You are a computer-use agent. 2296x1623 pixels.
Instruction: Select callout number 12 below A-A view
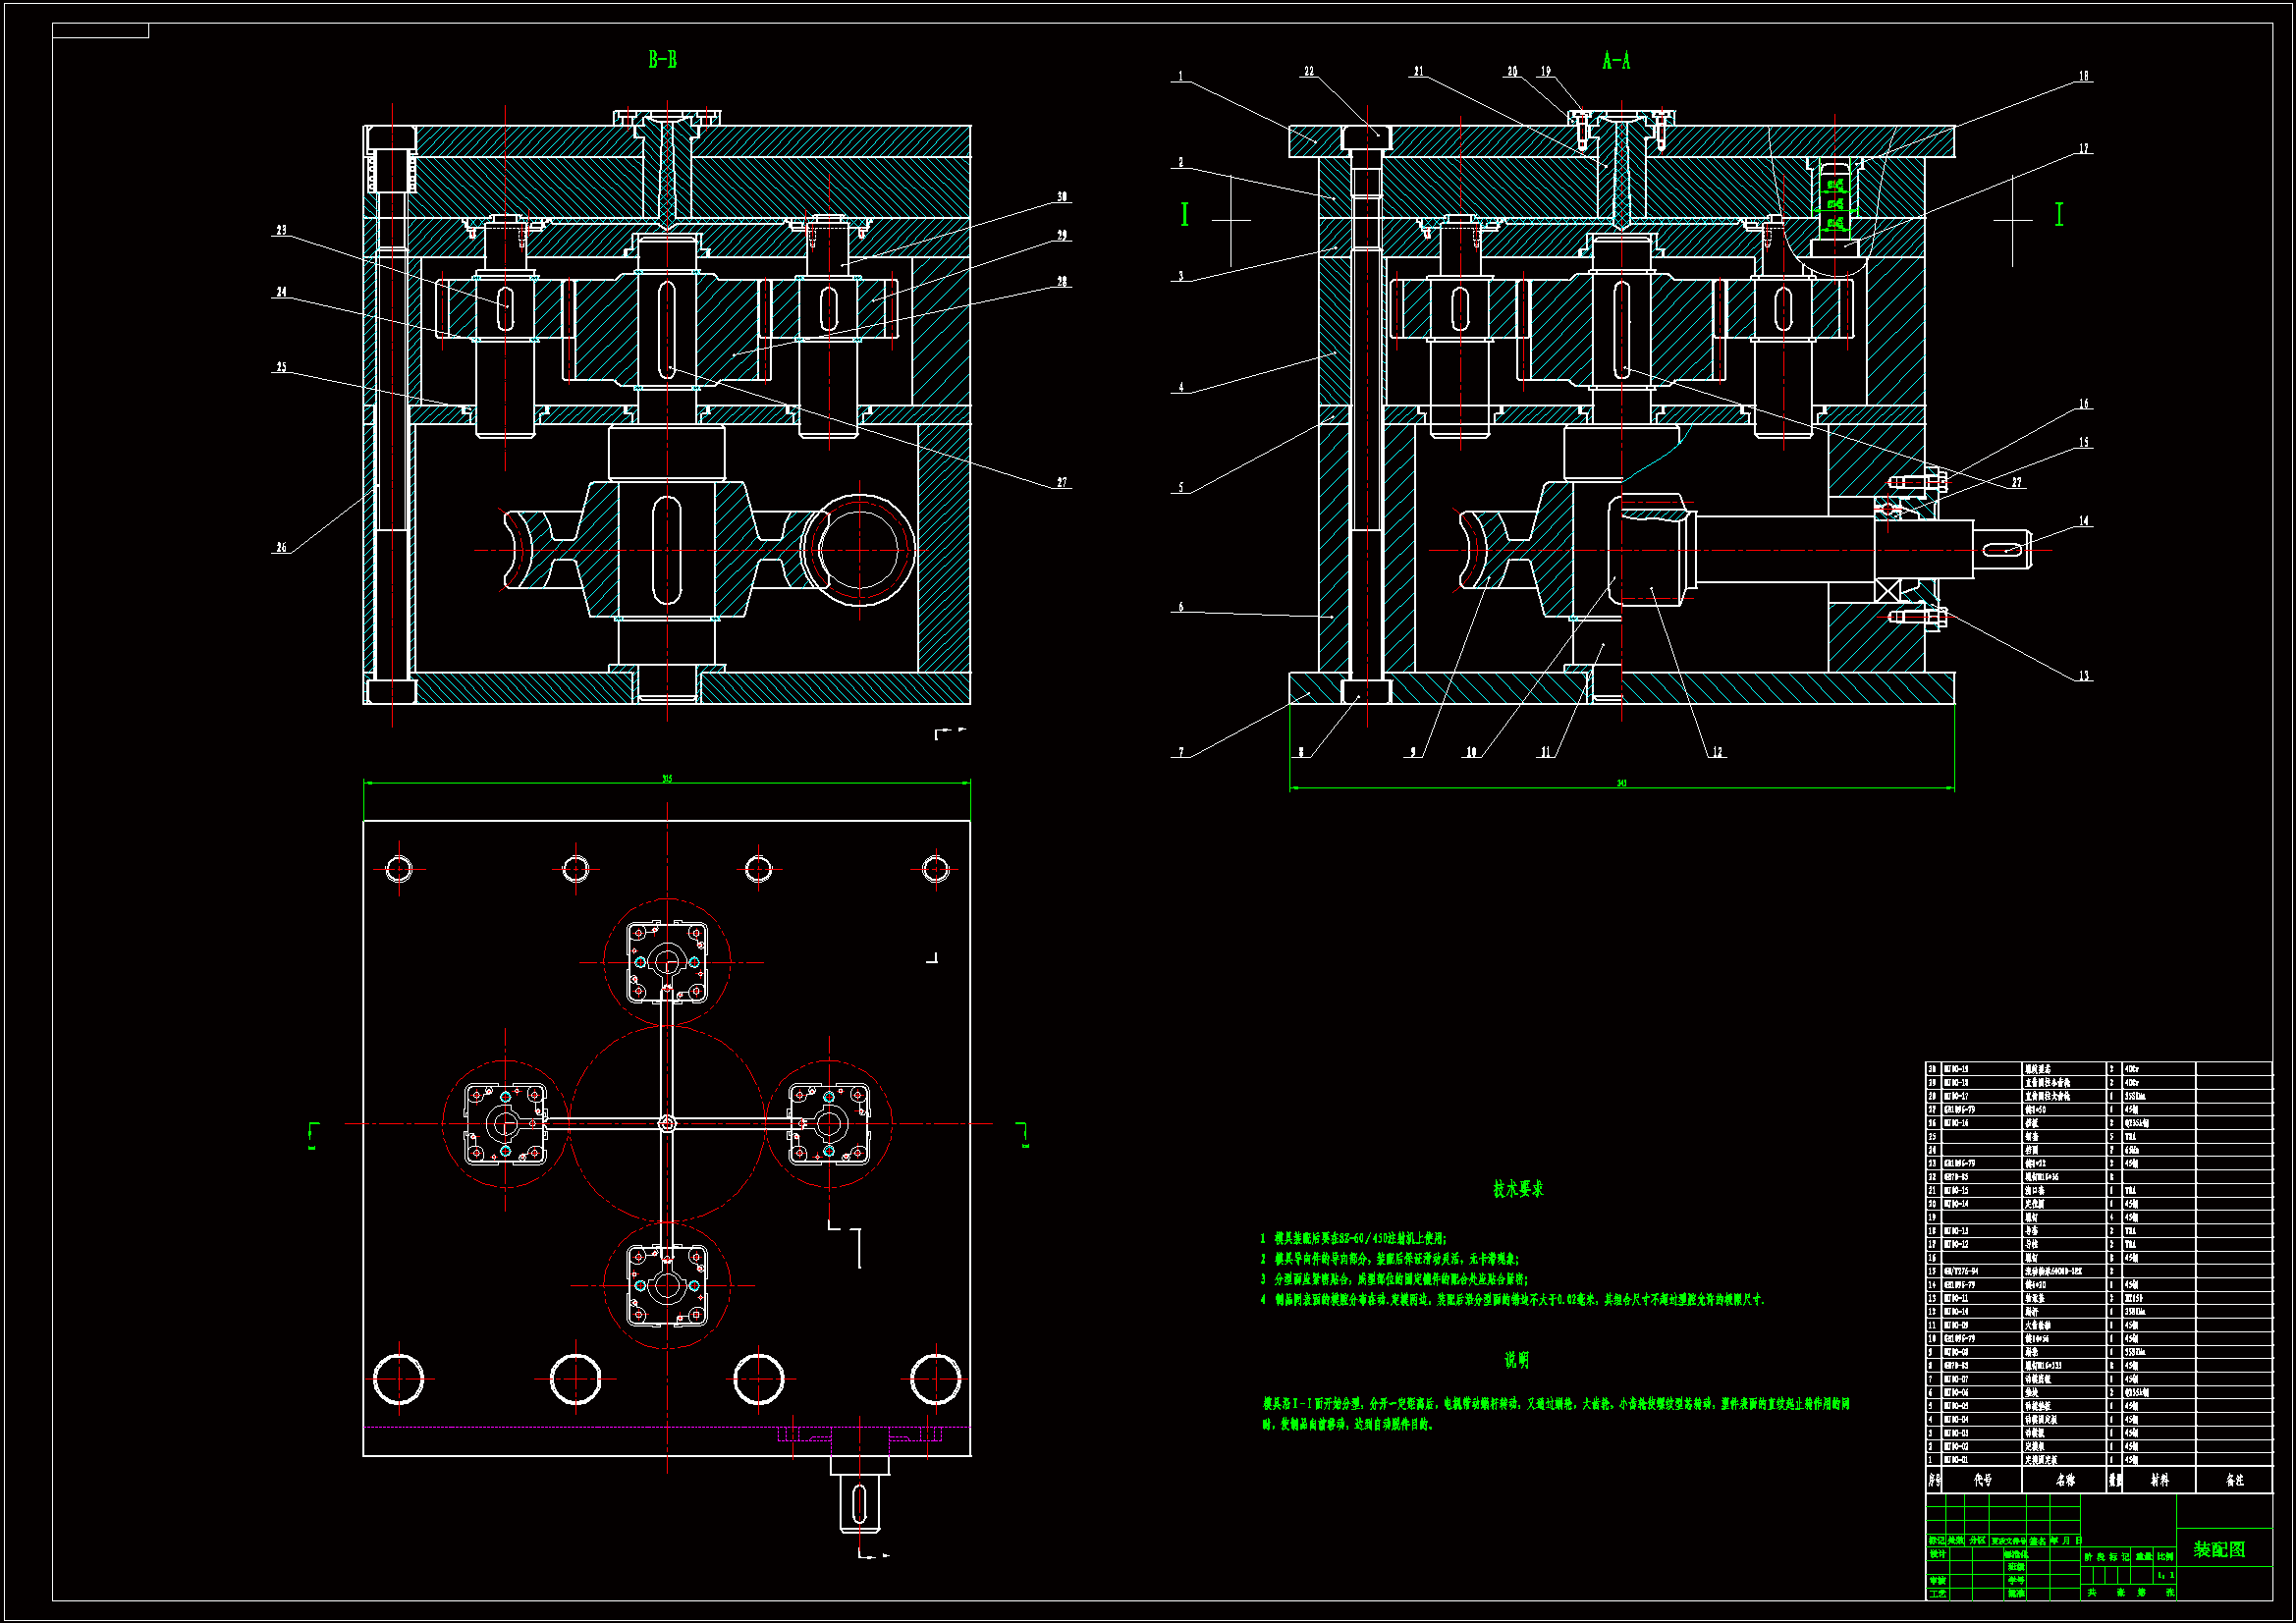click(x=1717, y=753)
